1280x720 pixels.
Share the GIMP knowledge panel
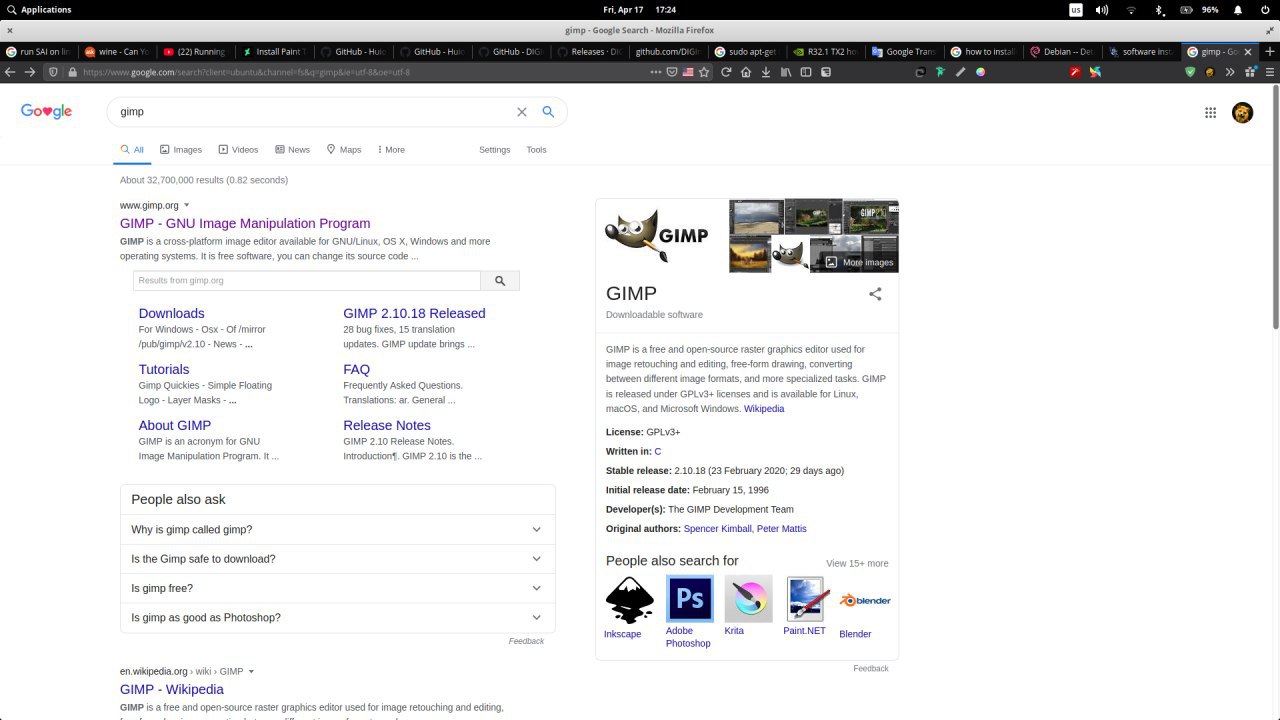point(875,294)
